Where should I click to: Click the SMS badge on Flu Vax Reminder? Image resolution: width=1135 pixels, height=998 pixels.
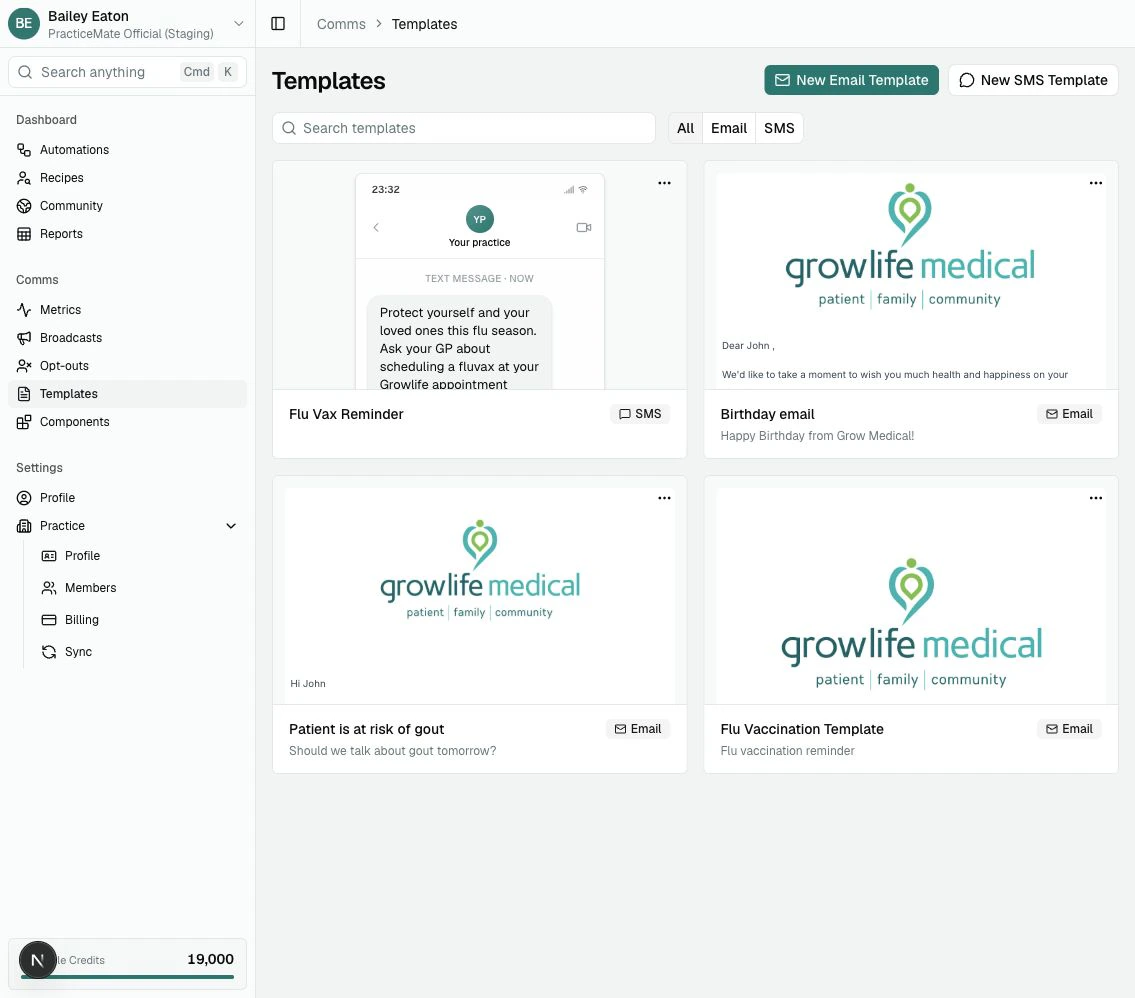(x=640, y=414)
